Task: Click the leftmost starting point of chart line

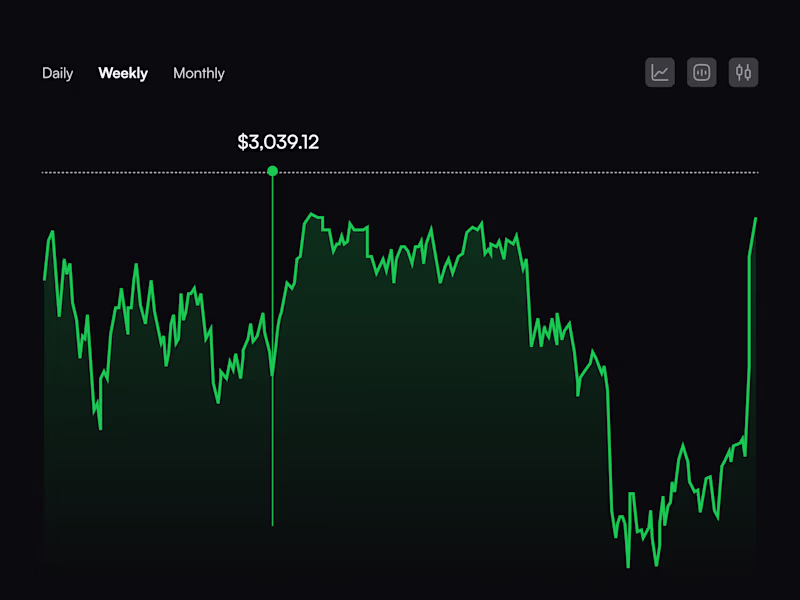Action: tap(44, 280)
